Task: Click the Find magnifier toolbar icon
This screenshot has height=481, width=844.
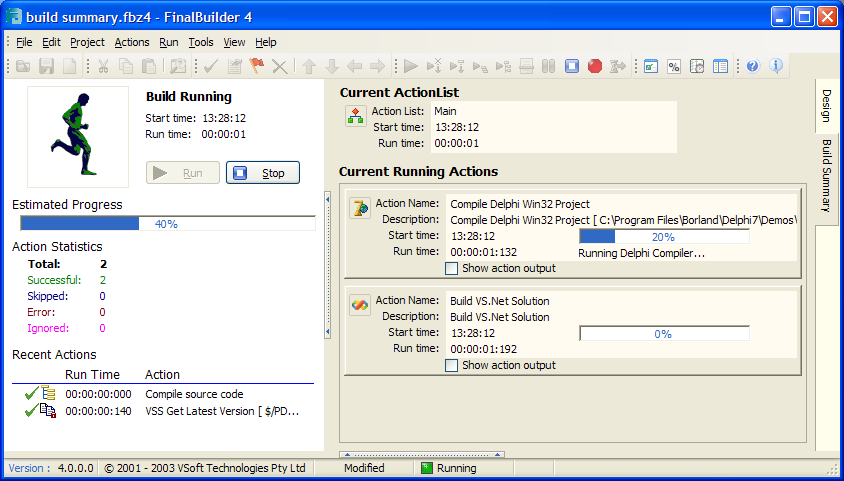Action: click(x=178, y=66)
